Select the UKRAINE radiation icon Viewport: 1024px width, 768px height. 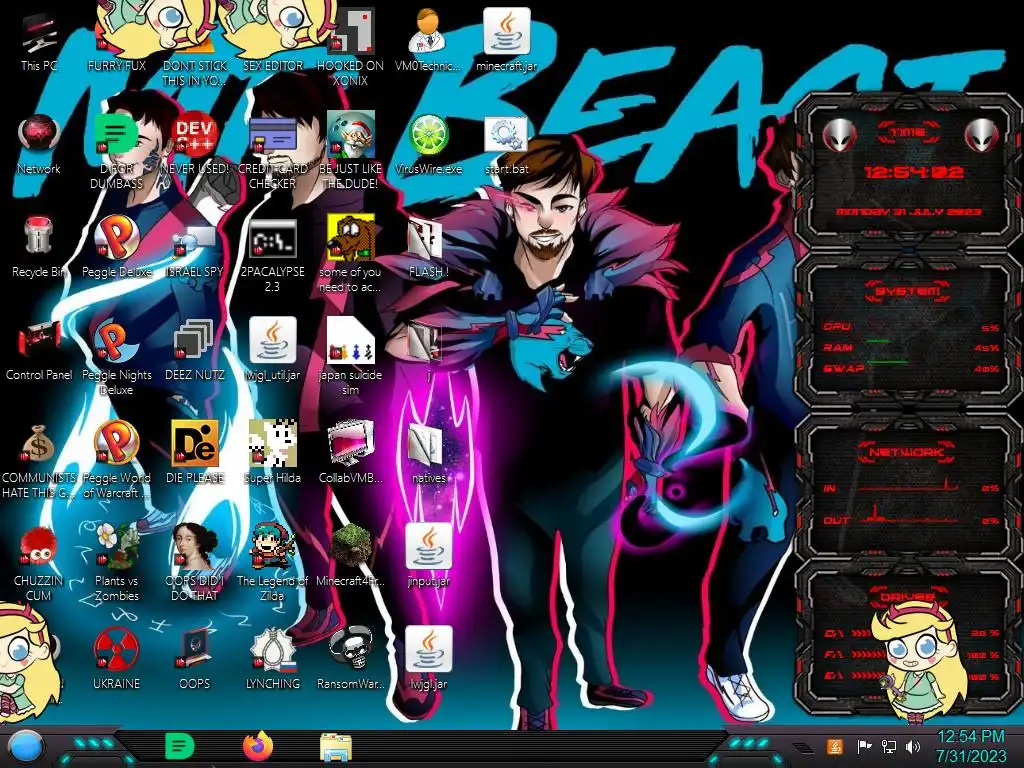click(116, 660)
